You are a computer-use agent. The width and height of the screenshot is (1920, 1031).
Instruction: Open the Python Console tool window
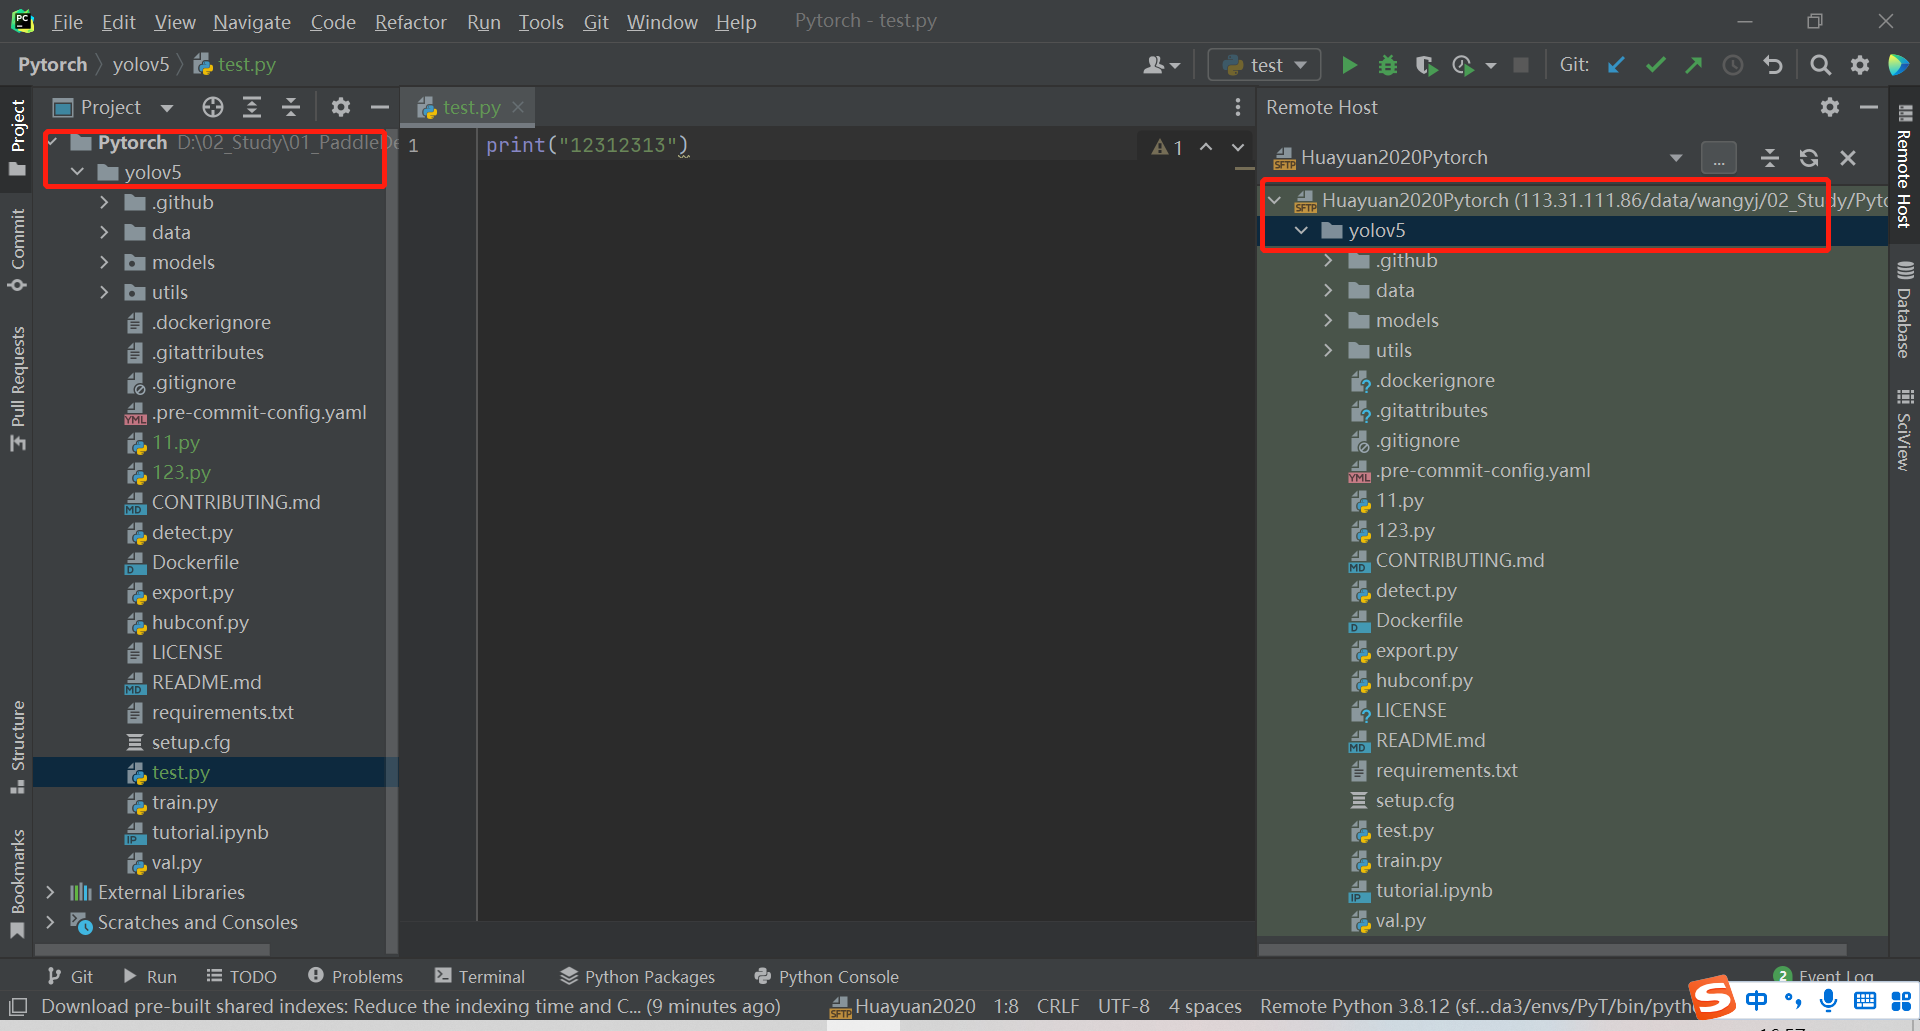coord(826,977)
